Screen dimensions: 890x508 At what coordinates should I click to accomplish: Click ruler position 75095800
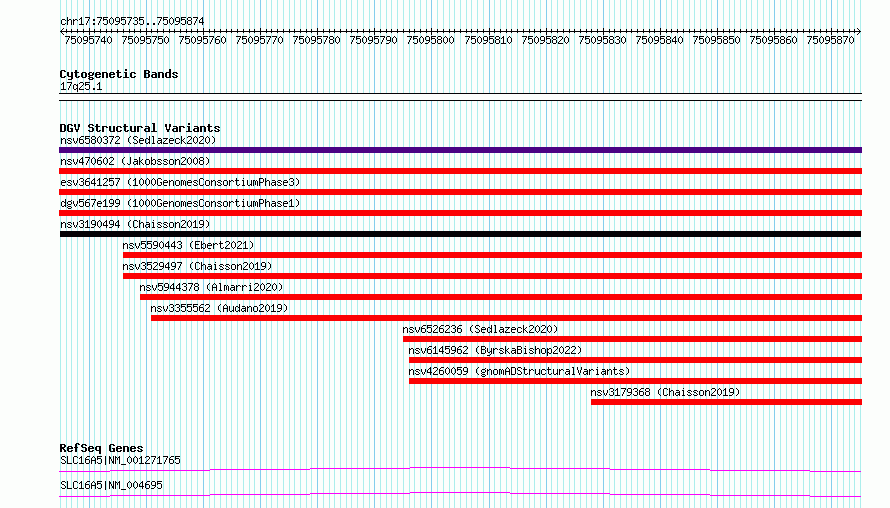pyautogui.click(x=431, y=40)
